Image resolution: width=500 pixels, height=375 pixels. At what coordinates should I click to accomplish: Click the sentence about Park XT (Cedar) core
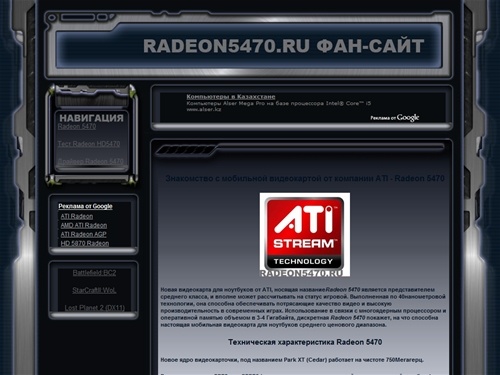click(292, 360)
